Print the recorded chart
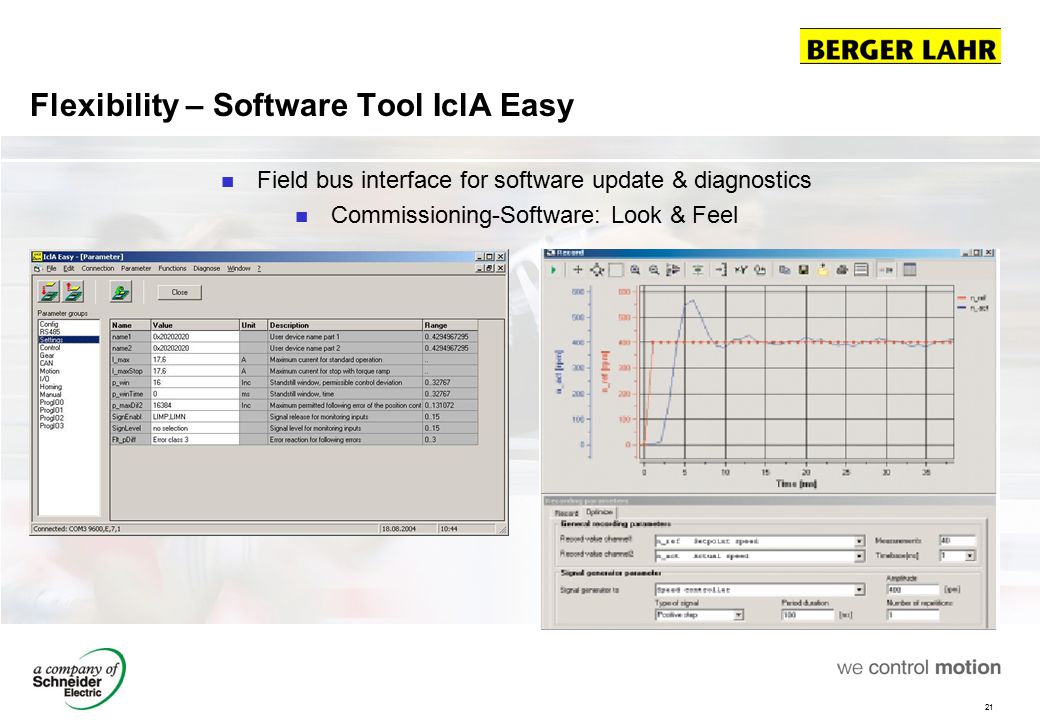1040x720 pixels. [x=842, y=270]
